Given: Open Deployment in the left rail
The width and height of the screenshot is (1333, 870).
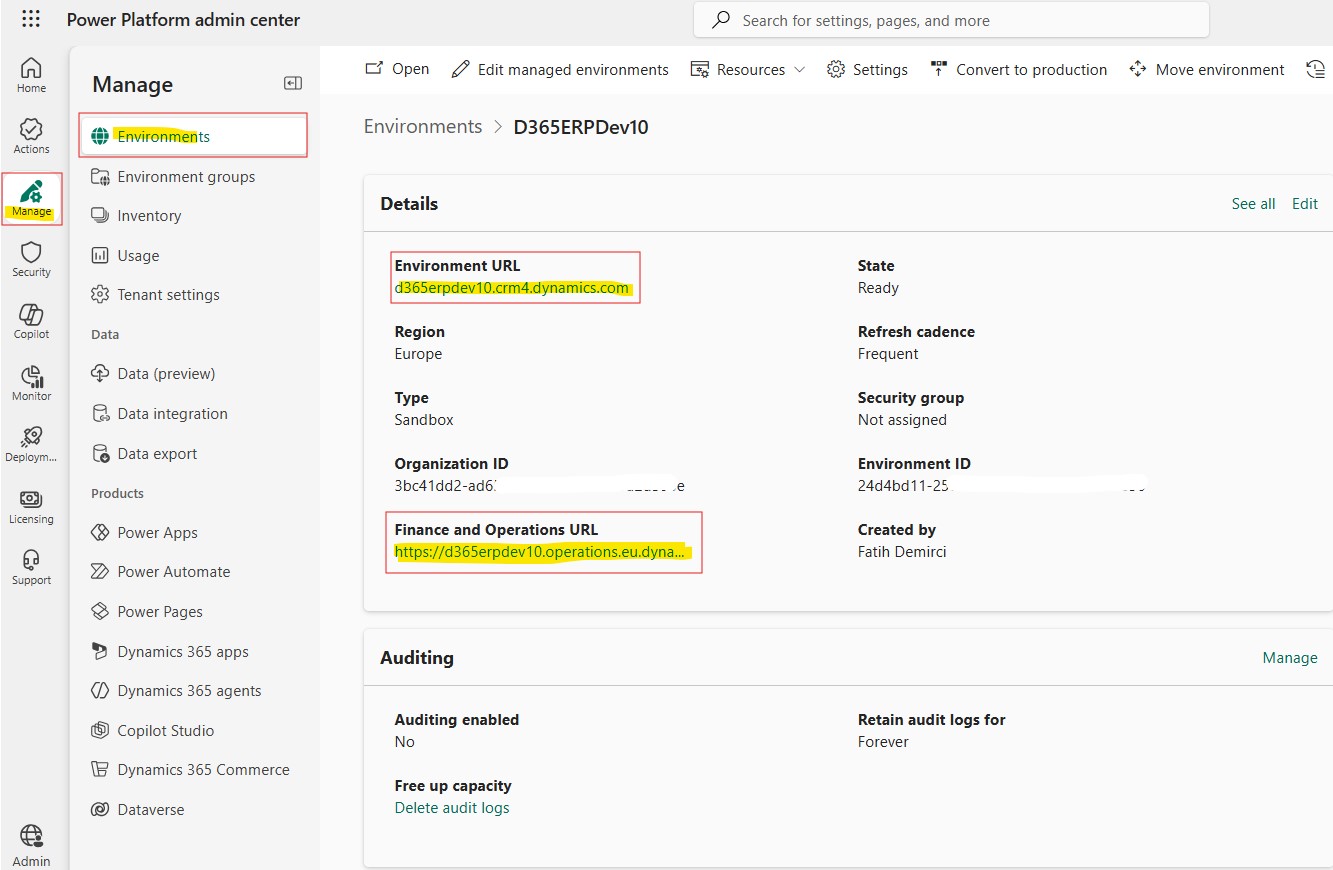Looking at the screenshot, I should tap(31, 444).
